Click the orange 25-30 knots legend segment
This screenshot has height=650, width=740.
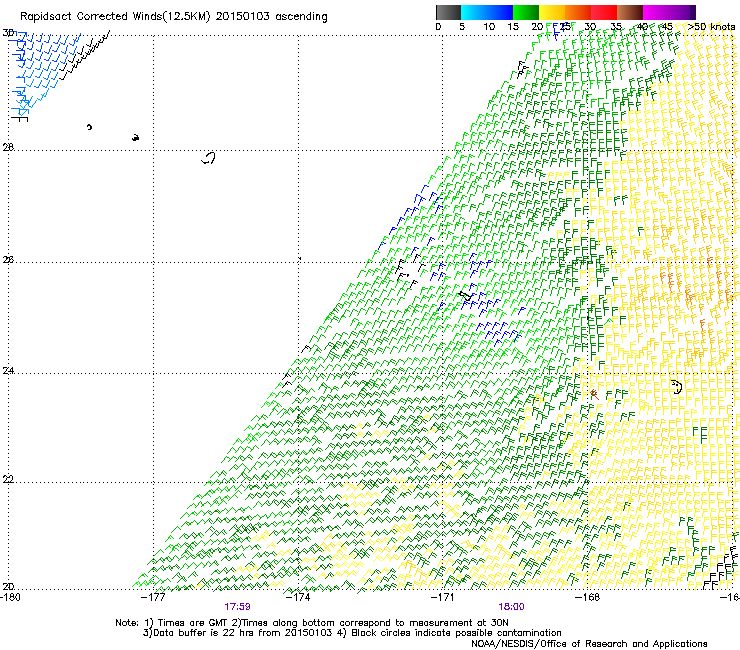click(578, 12)
